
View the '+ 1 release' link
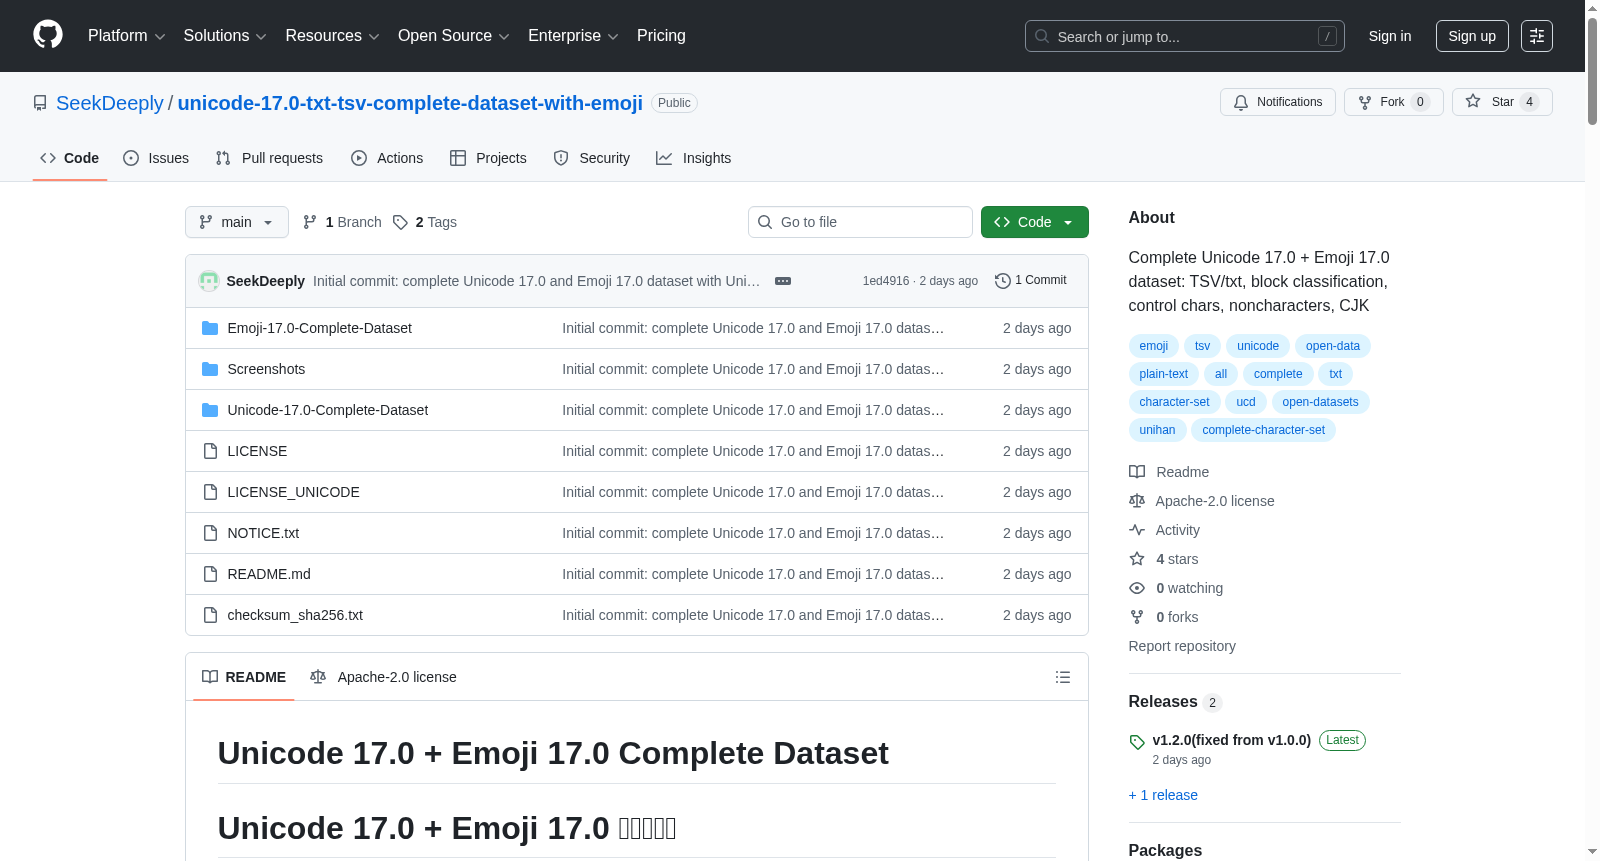(x=1163, y=795)
